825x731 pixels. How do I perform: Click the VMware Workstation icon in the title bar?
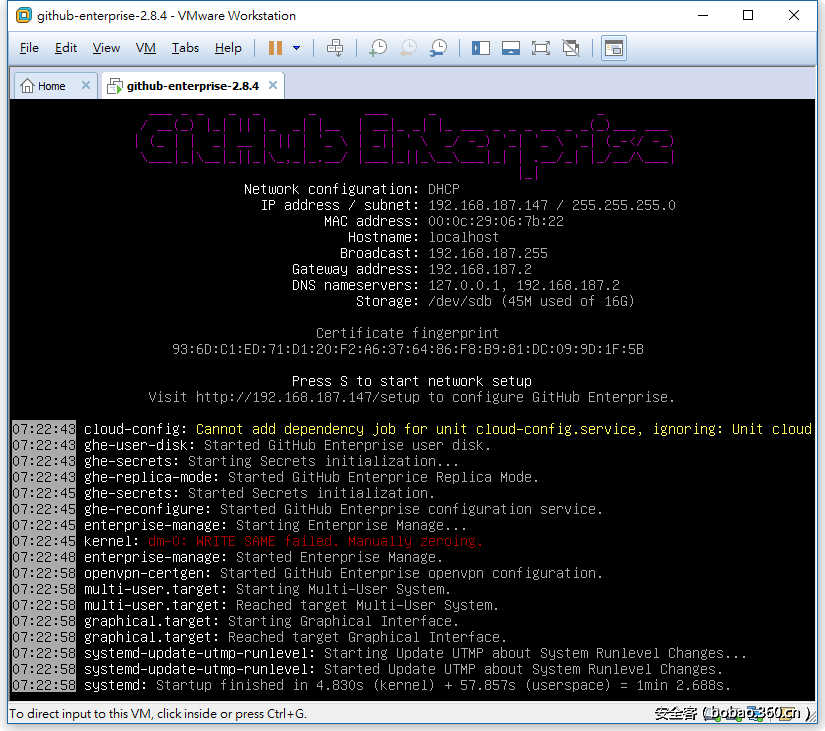pyautogui.click(x=21, y=15)
